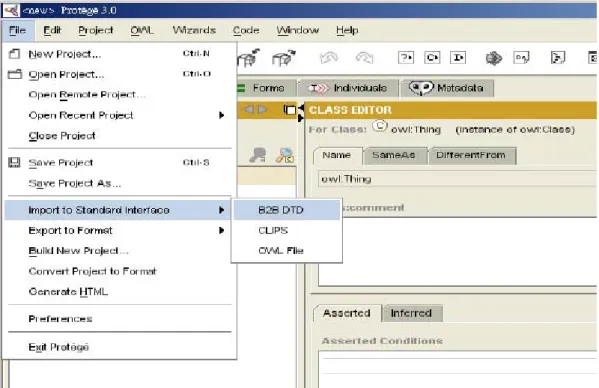
Task: Click the Asserted Conditions list area
Action: pos(457,370)
